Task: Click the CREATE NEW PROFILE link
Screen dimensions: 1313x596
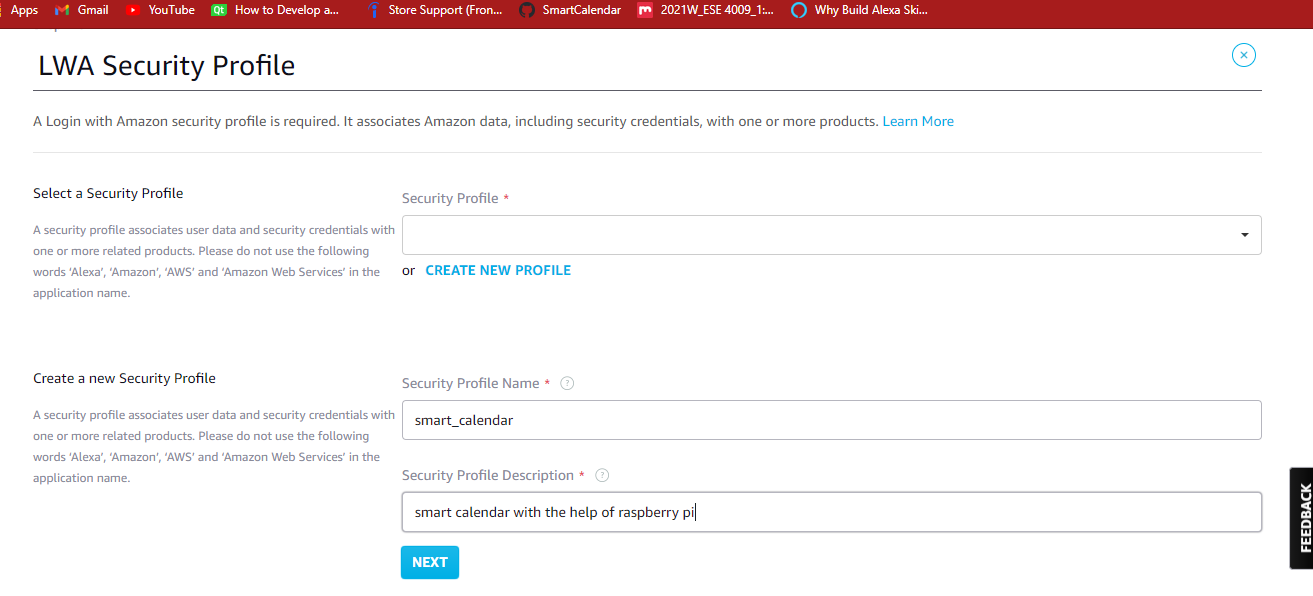Action: click(x=498, y=270)
